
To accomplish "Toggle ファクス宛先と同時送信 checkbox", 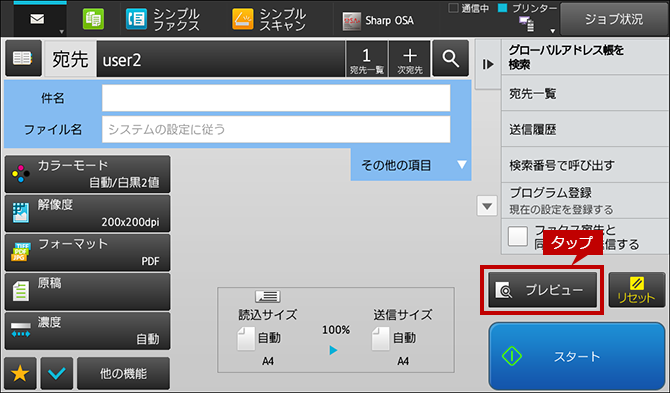I will pos(518,236).
